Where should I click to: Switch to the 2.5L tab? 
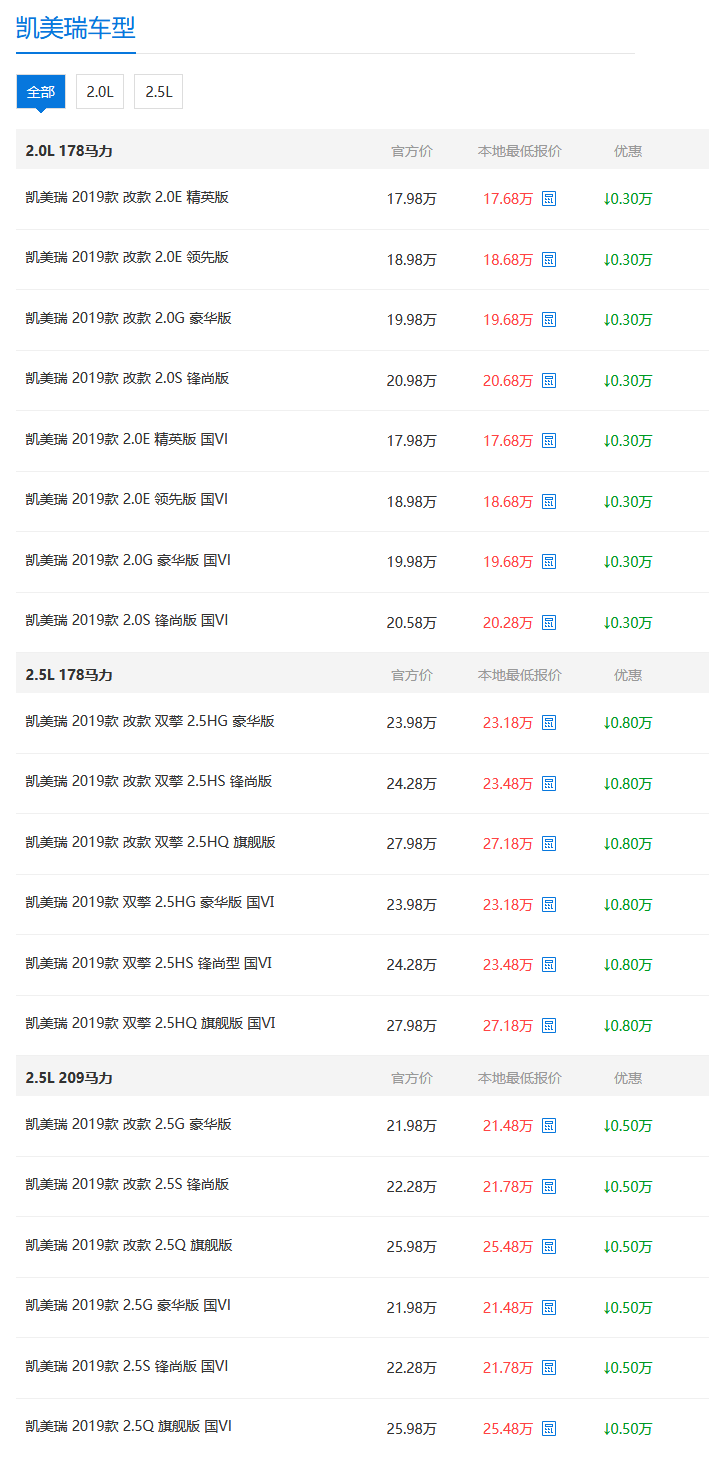pos(158,91)
